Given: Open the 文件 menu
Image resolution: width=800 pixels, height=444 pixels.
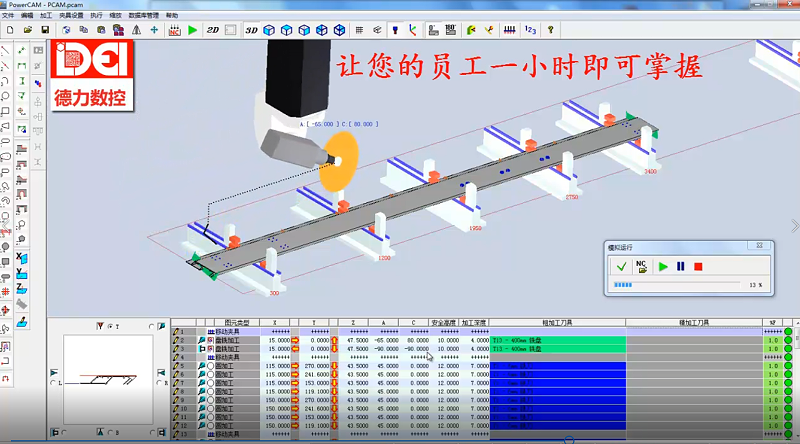Looking at the screenshot, I should [8, 16].
